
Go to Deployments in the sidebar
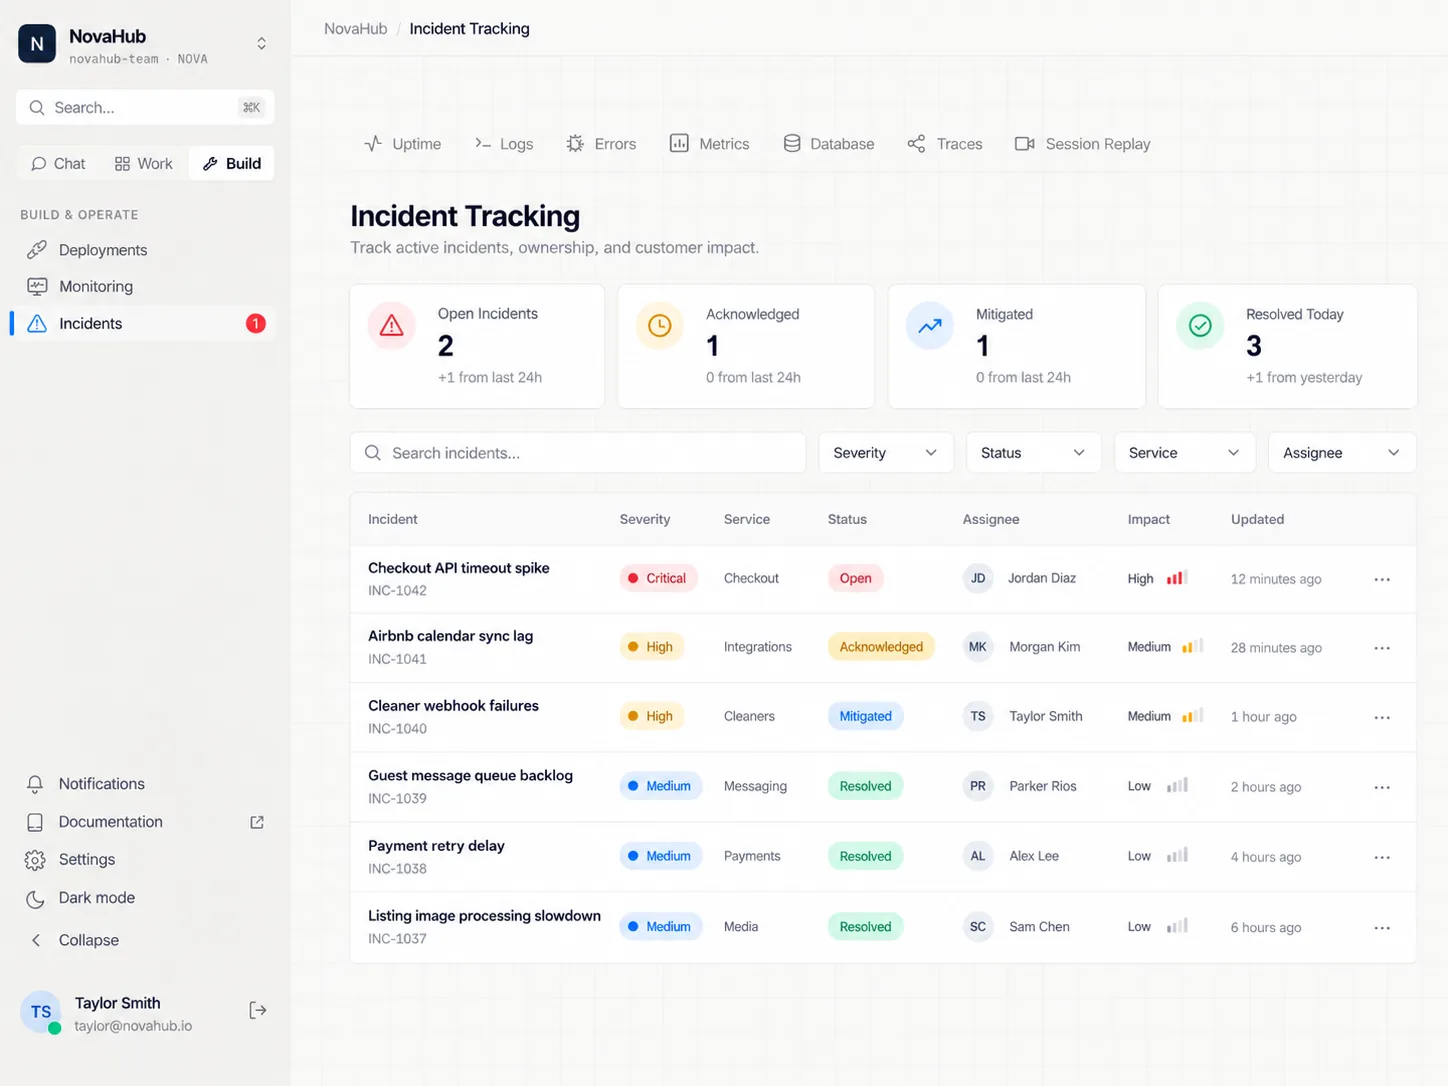pyautogui.click(x=145, y=250)
